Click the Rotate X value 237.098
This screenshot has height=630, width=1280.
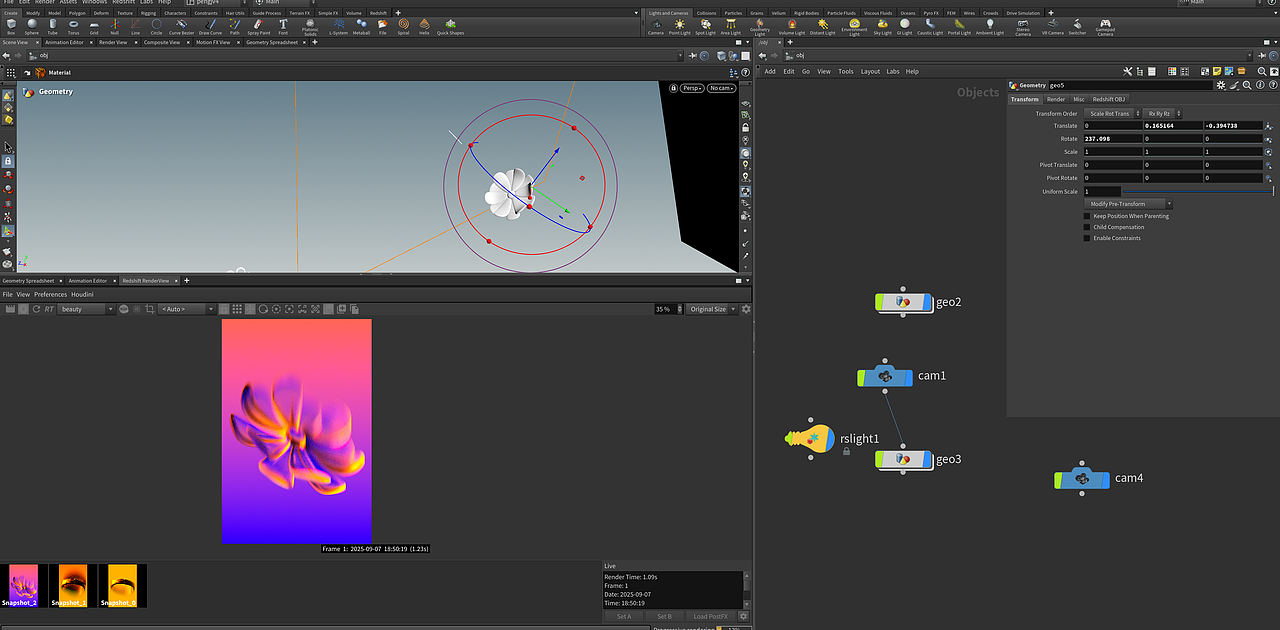pos(1113,139)
